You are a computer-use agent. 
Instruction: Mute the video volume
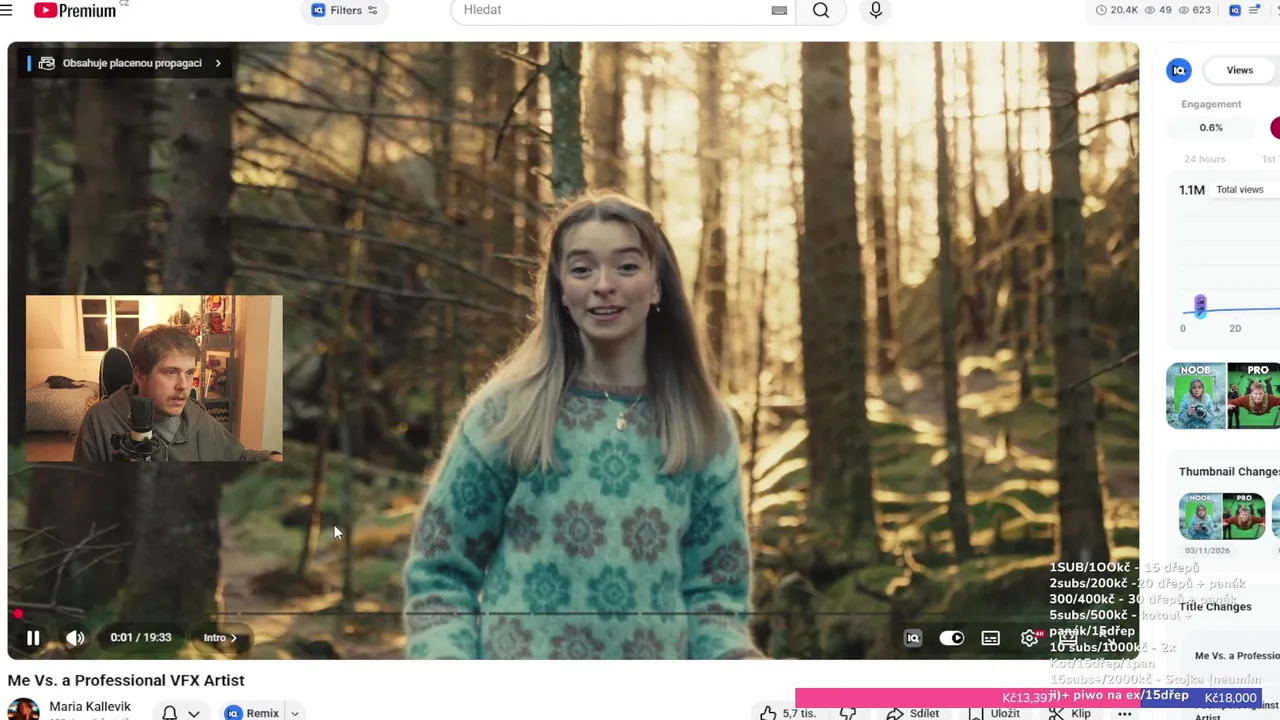(75, 638)
